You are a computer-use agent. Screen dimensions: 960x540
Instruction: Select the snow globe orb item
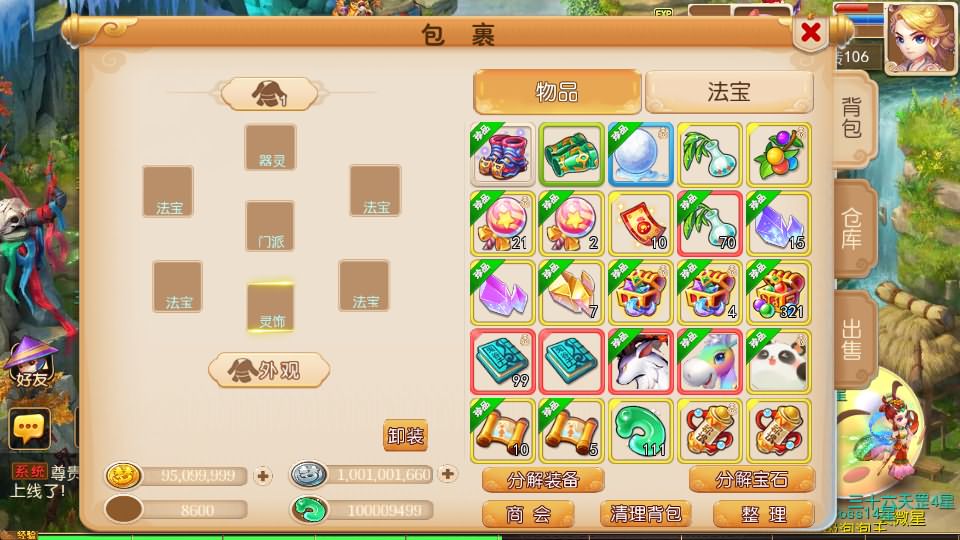(640, 155)
